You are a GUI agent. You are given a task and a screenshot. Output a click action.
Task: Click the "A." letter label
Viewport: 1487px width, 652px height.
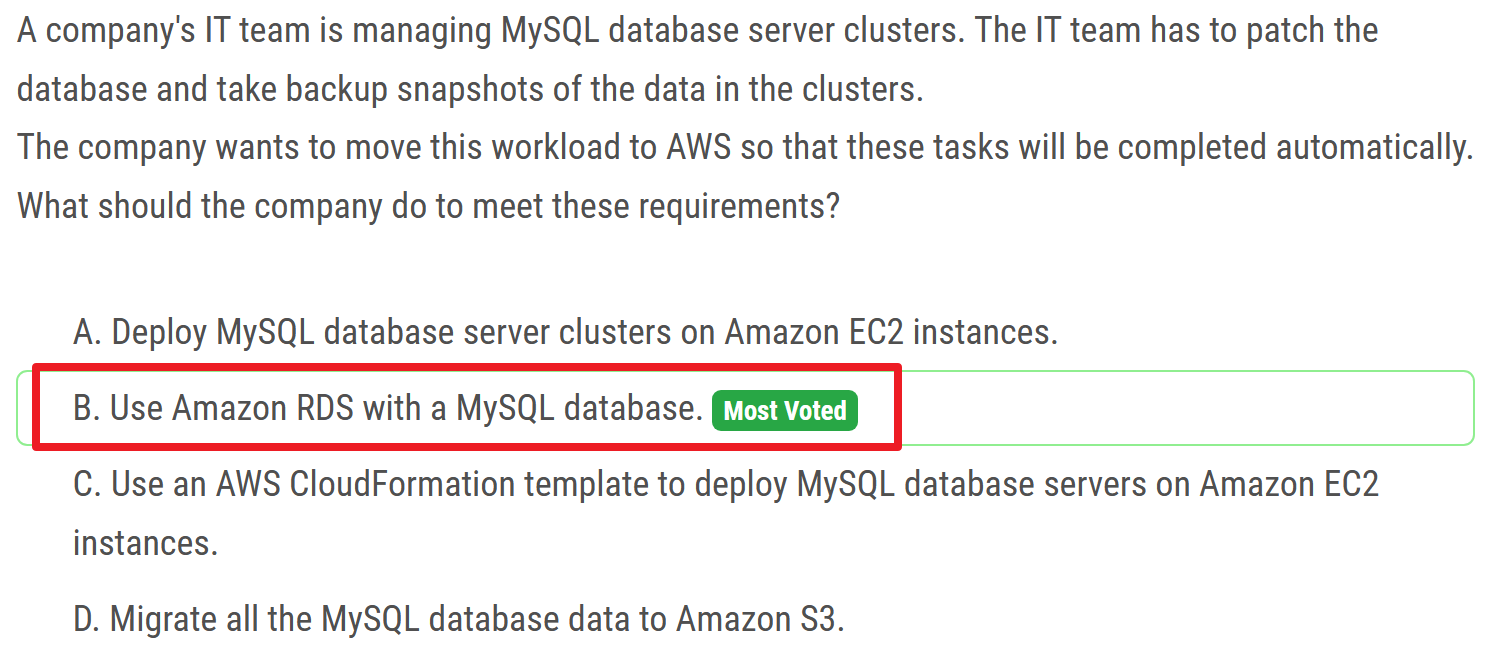pyautogui.click(x=87, y=331)
